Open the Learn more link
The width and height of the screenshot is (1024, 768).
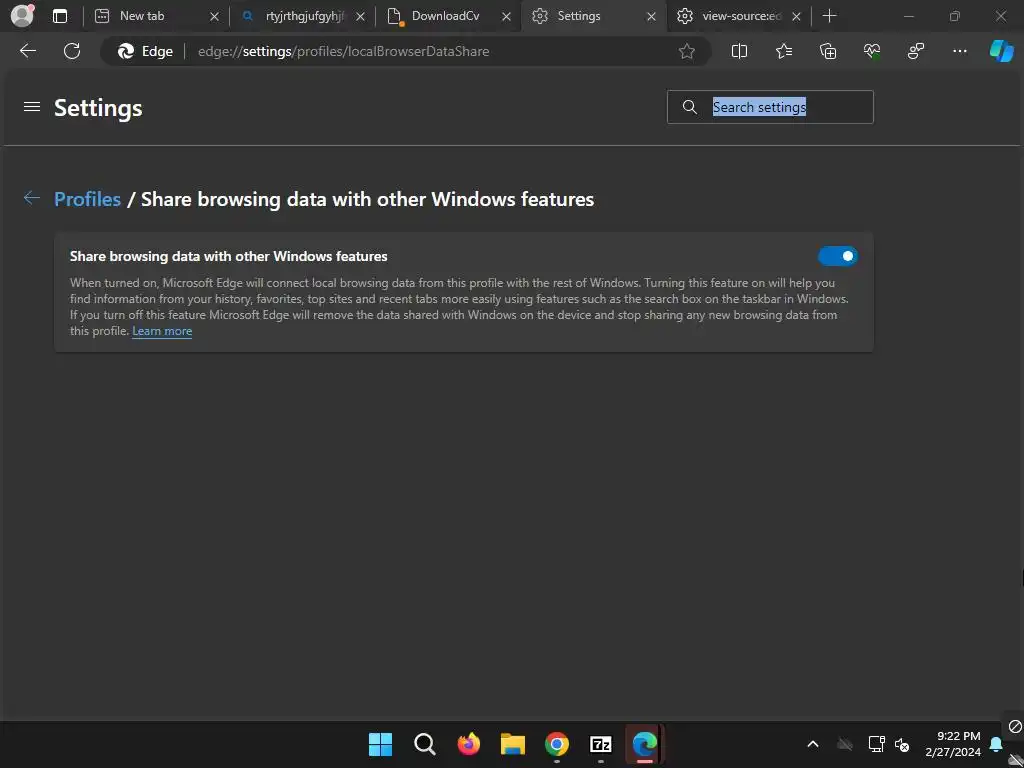(x=162, y=331)
